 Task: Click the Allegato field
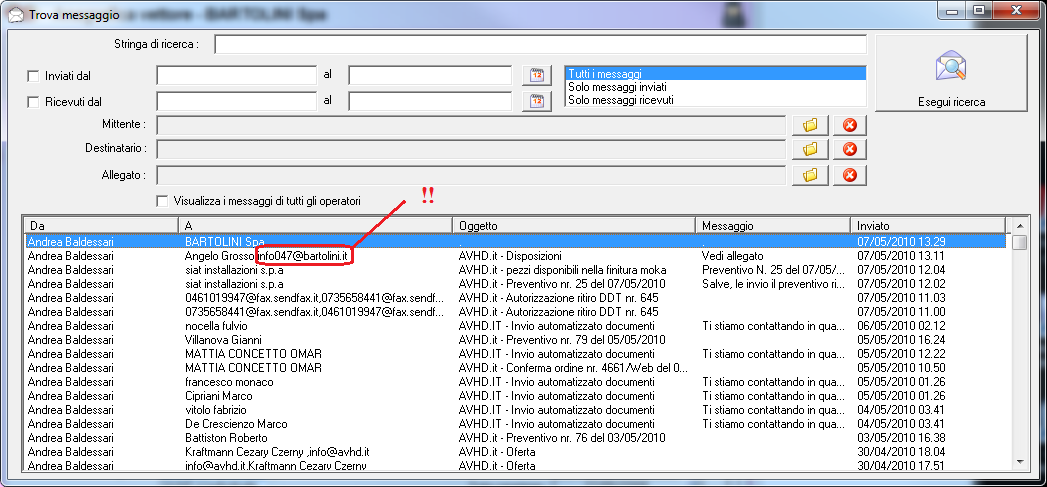tap(471, 175)
